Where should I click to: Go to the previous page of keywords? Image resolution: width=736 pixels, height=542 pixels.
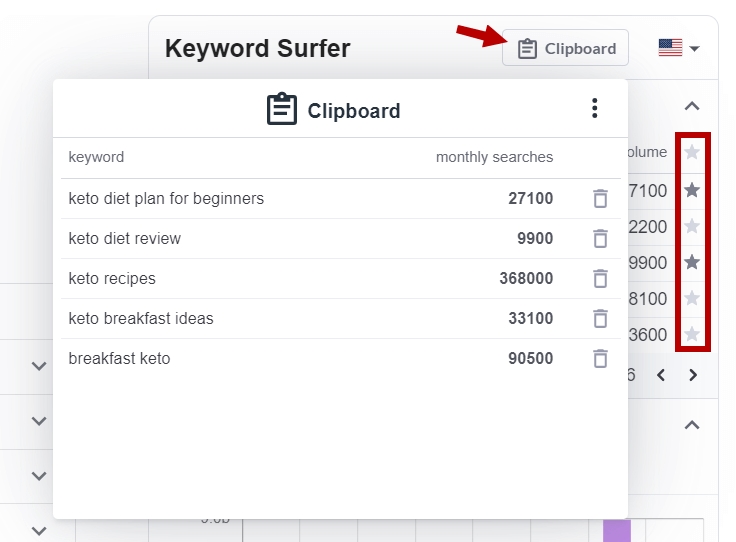point(661,375)
